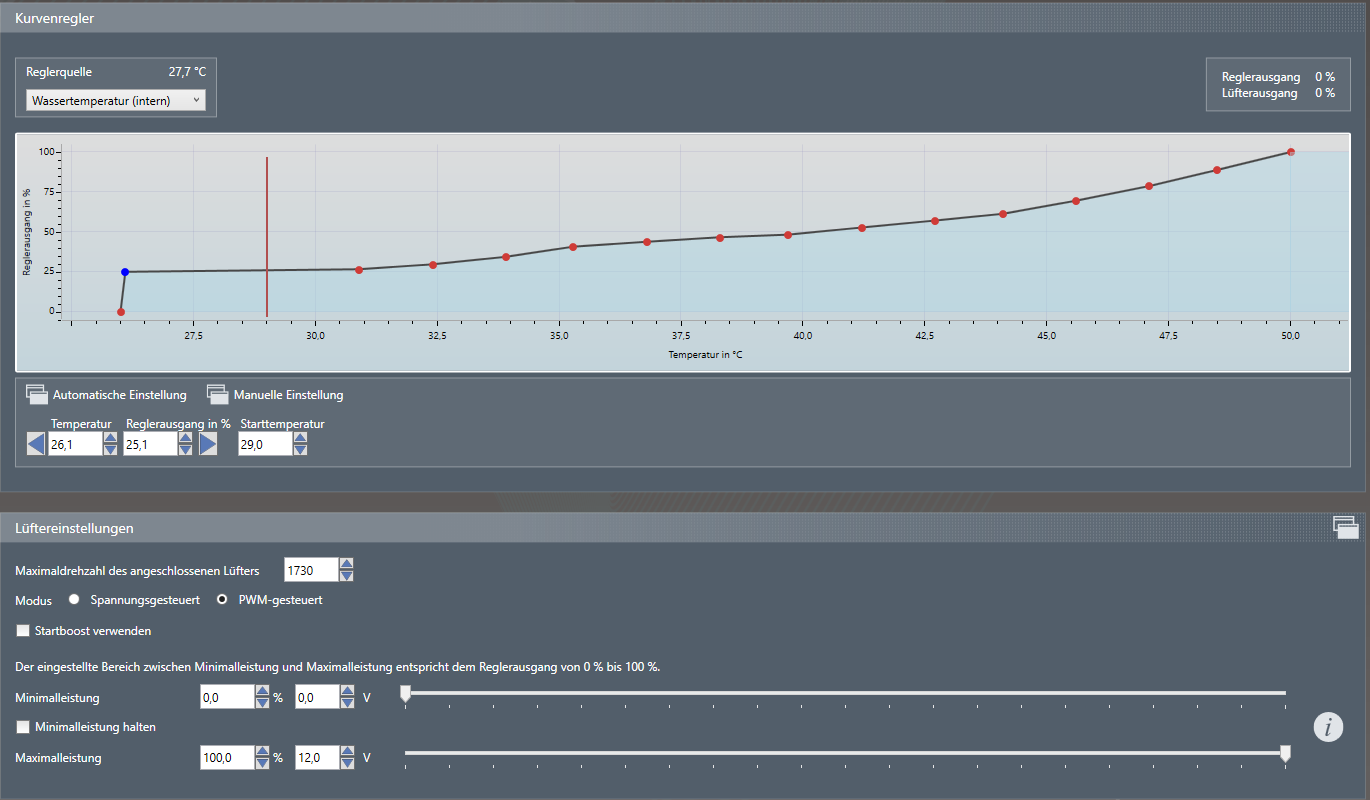Open the Reglerquelle Wassertemperatur dropdown
This screenshot has width=1370, height=800.
pyautogui.click(x=116, y=101)
